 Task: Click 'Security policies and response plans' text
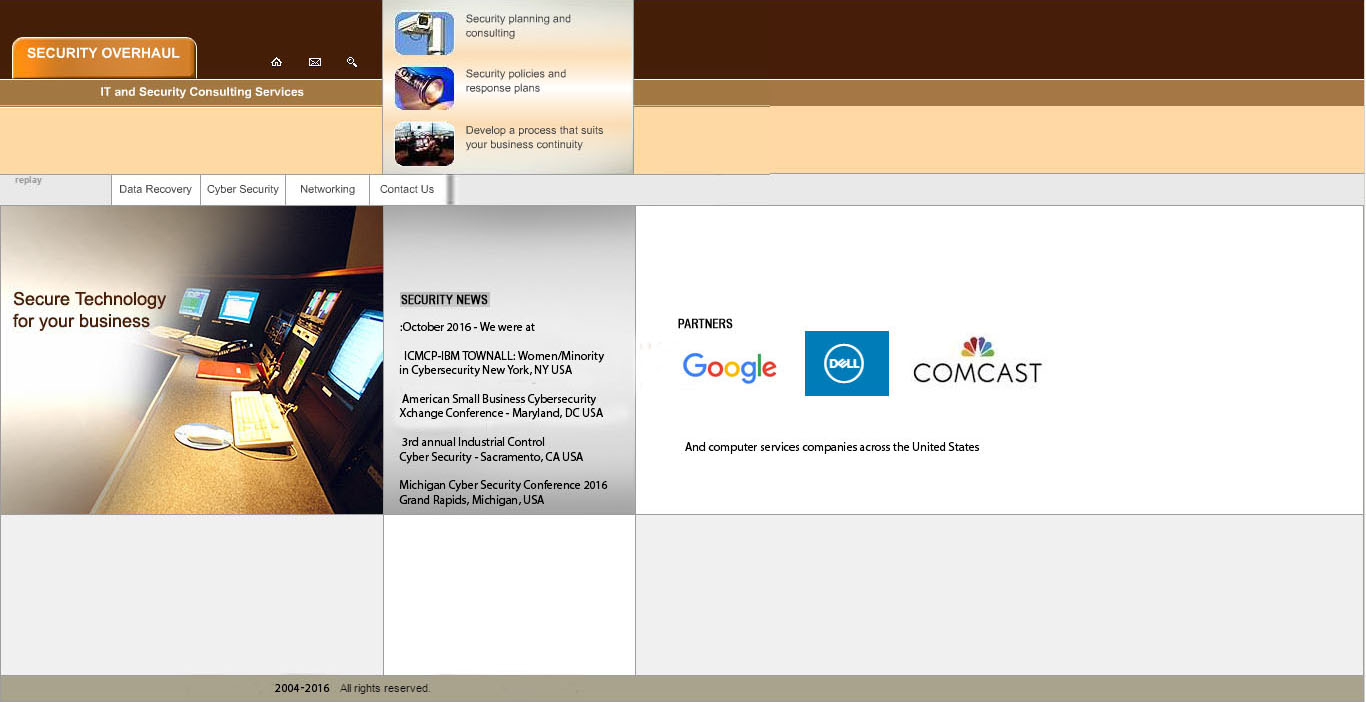tap(516, 81)
